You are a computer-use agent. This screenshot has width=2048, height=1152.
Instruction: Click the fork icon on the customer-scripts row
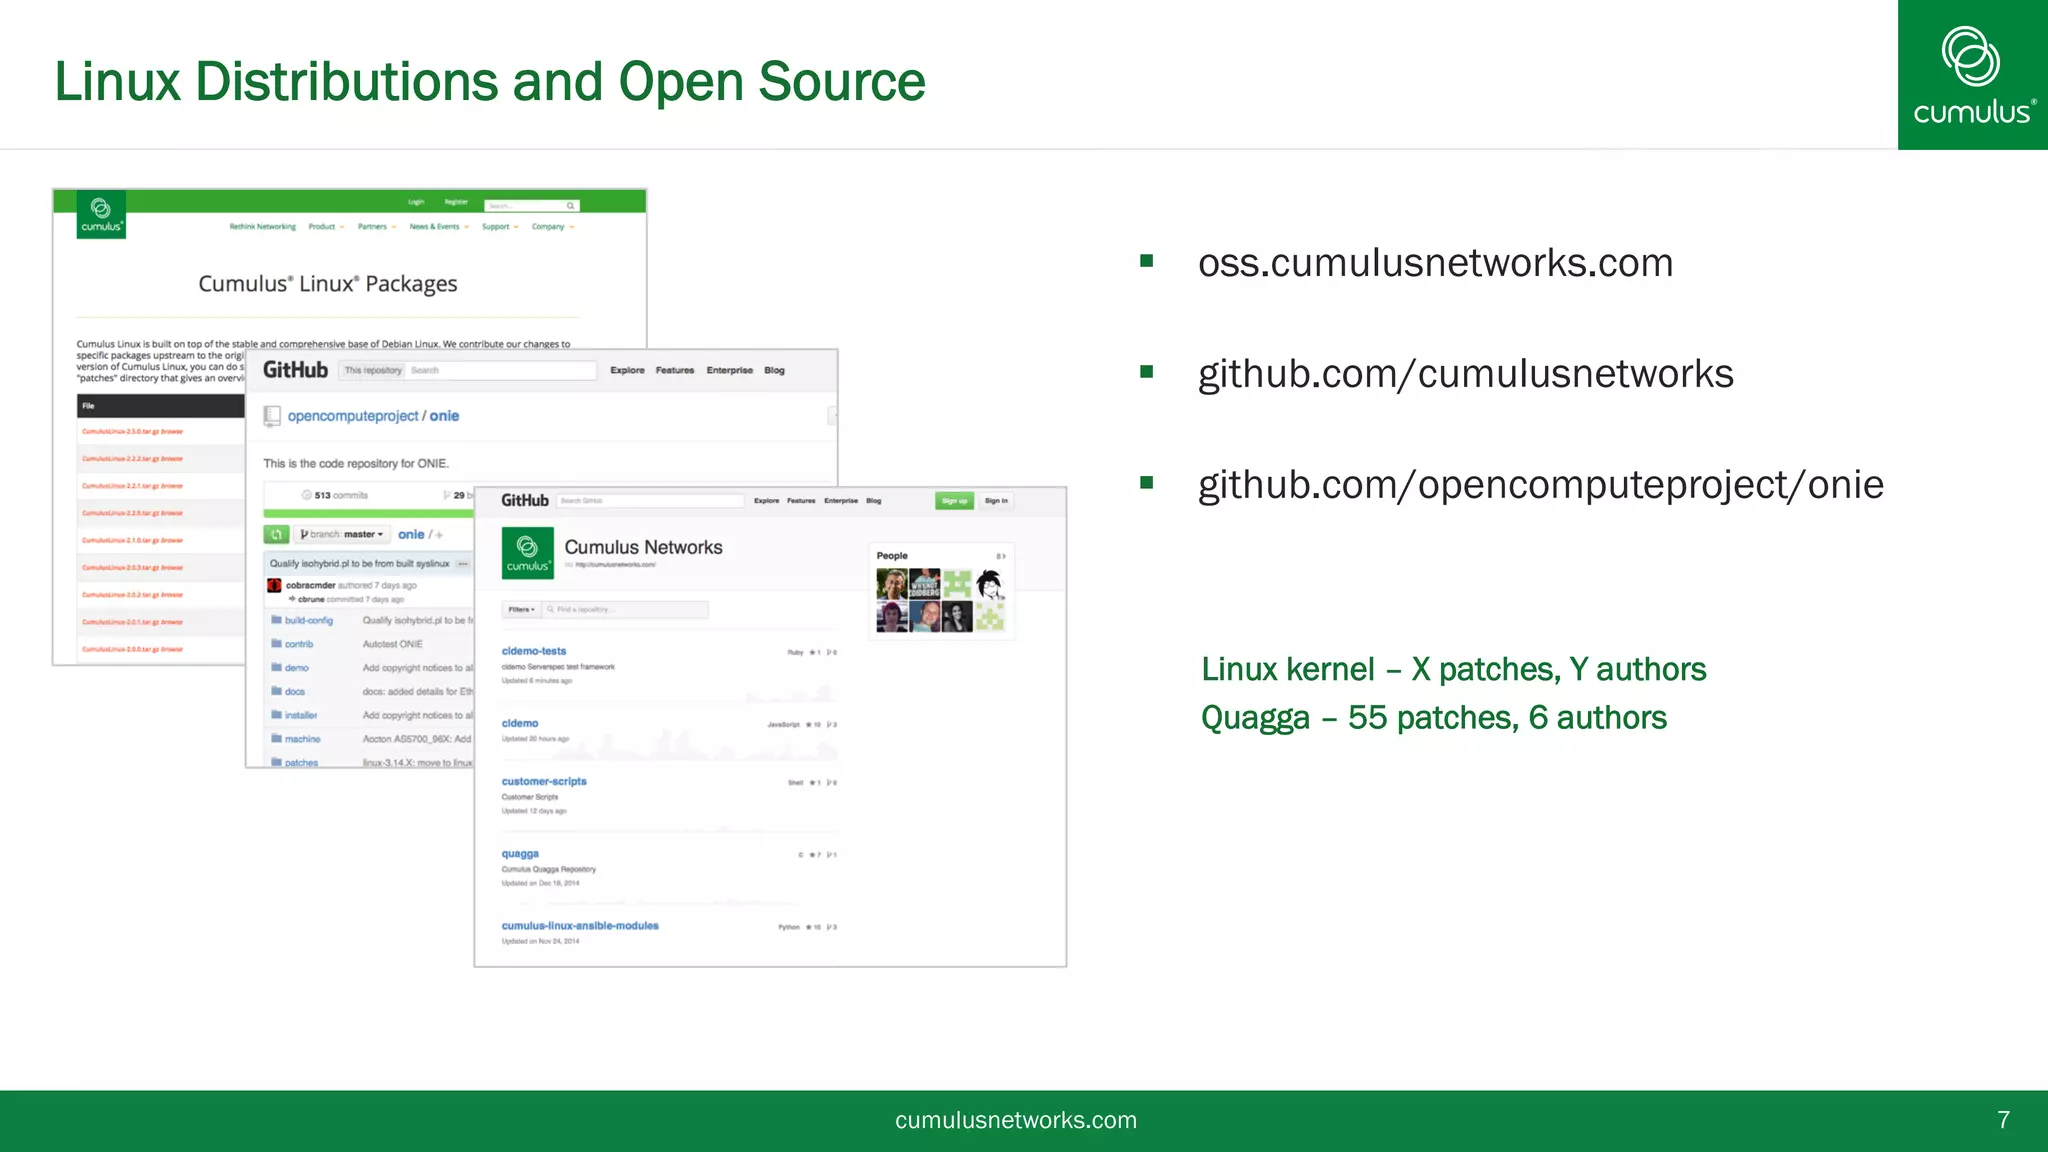pos(829,783)
